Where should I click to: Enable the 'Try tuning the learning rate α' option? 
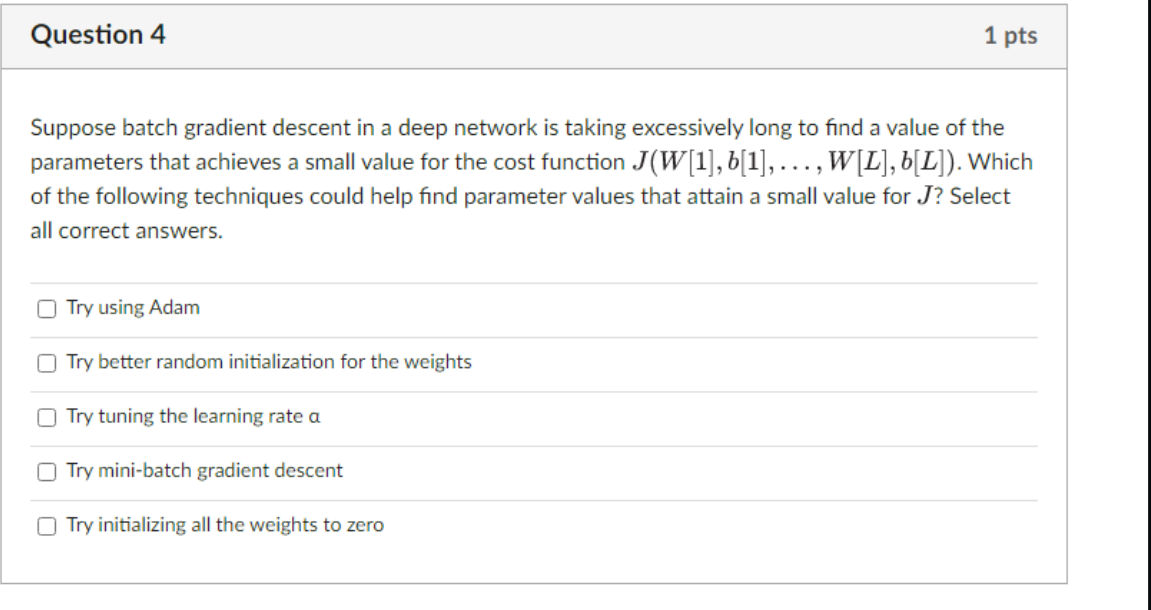[45, 417]
